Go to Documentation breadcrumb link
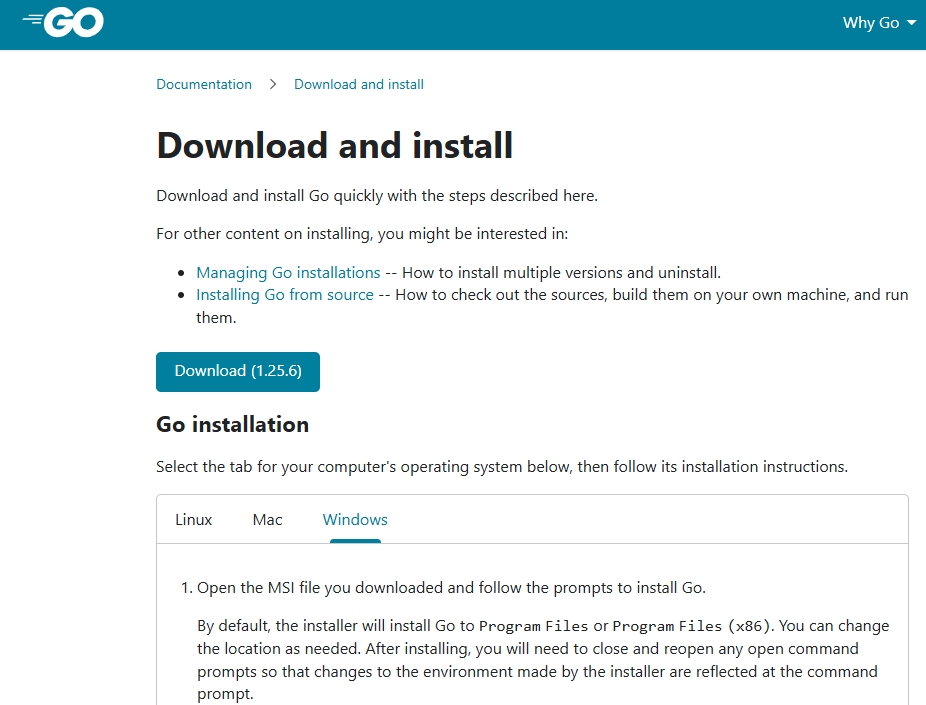 pos(204,84)
